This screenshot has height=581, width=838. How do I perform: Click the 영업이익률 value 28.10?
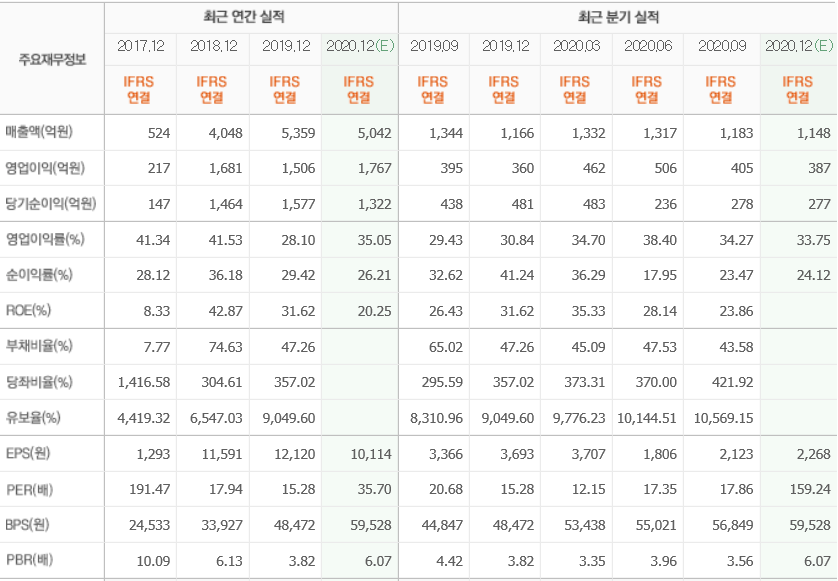298,240
